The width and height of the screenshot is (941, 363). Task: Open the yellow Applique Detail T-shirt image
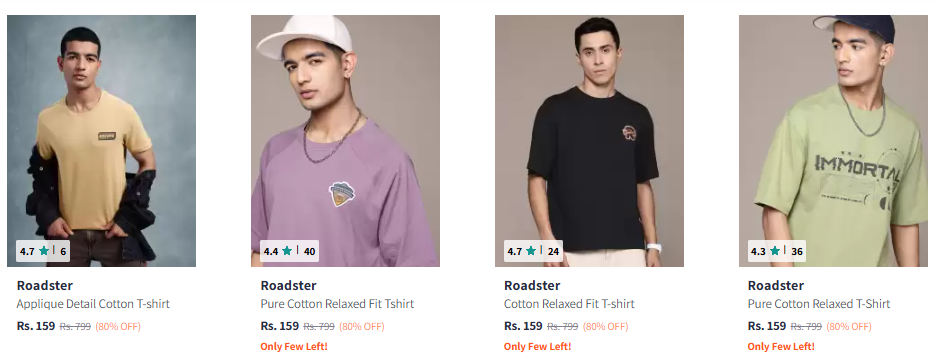point(101,140)
